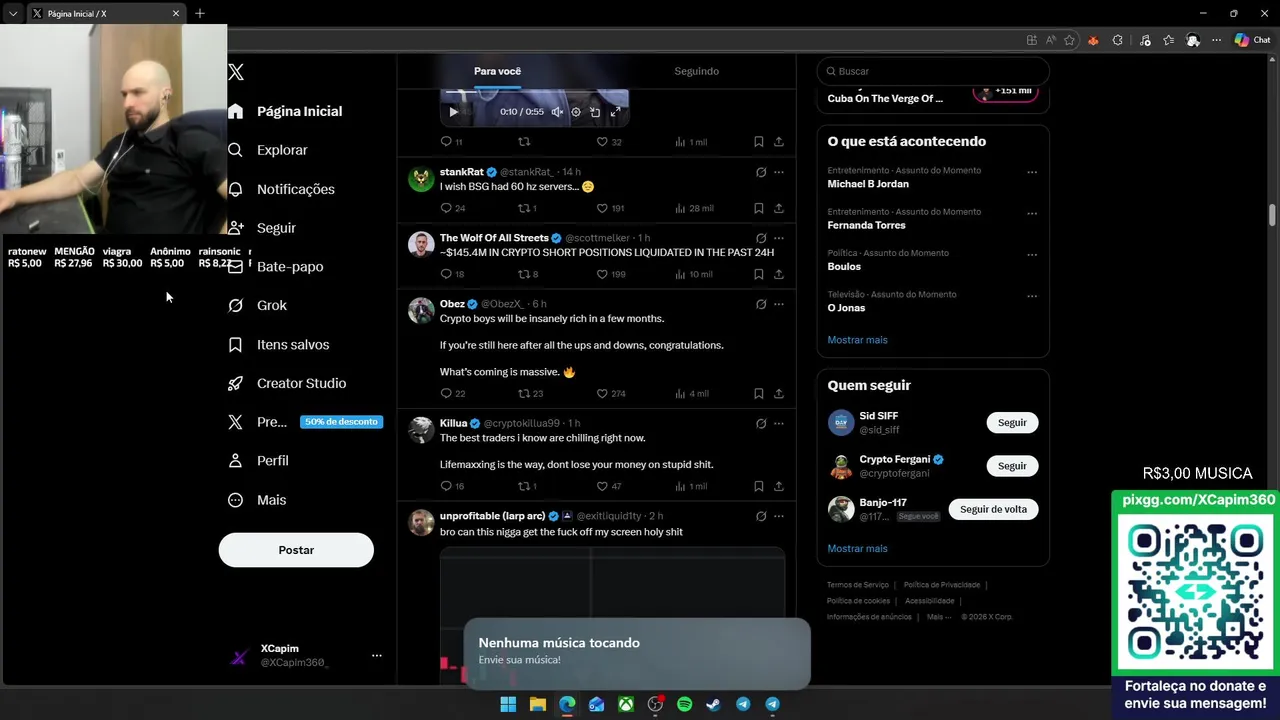Like Obez's post
1280x720 pixels.
610,393
